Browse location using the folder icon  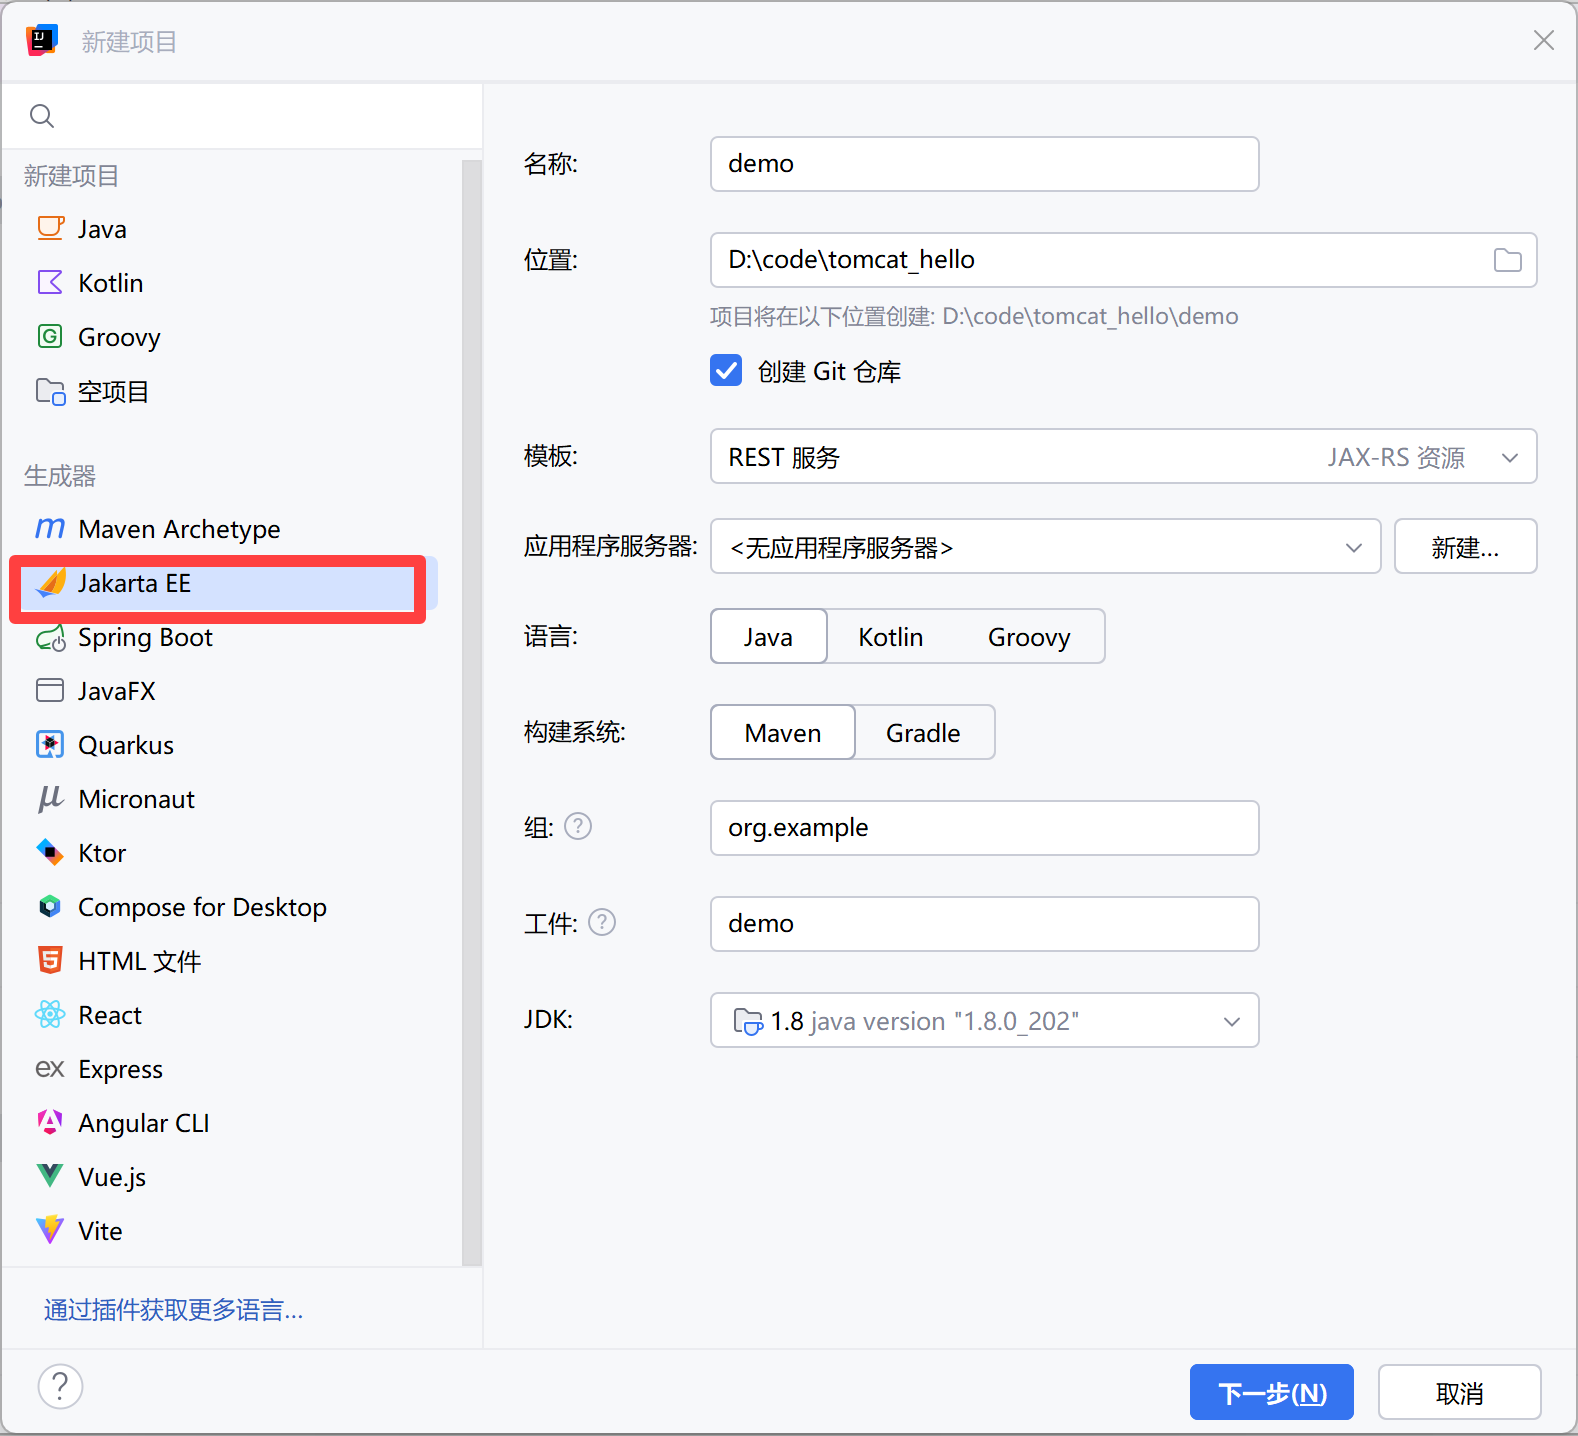pyautogui.click(x=1507, y=260)
